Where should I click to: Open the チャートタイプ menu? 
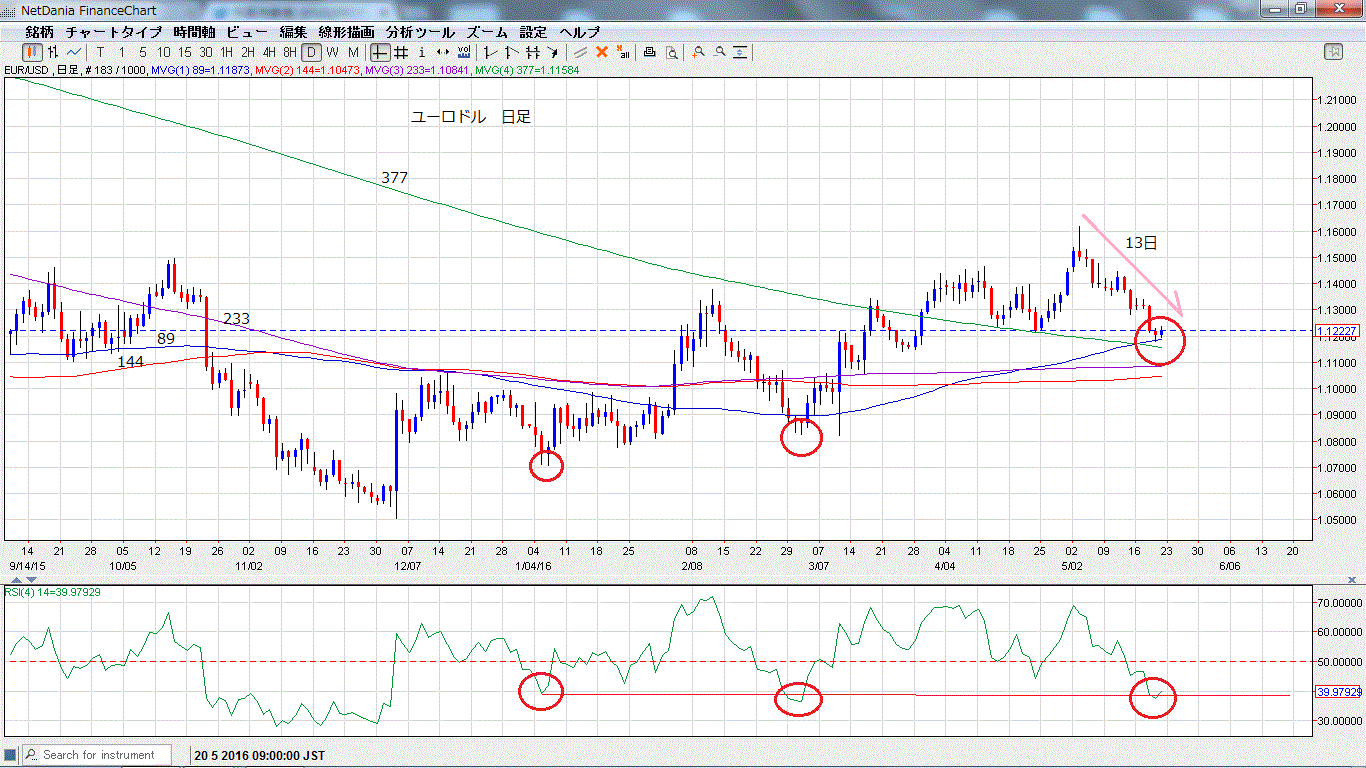[x=114, y=32]
